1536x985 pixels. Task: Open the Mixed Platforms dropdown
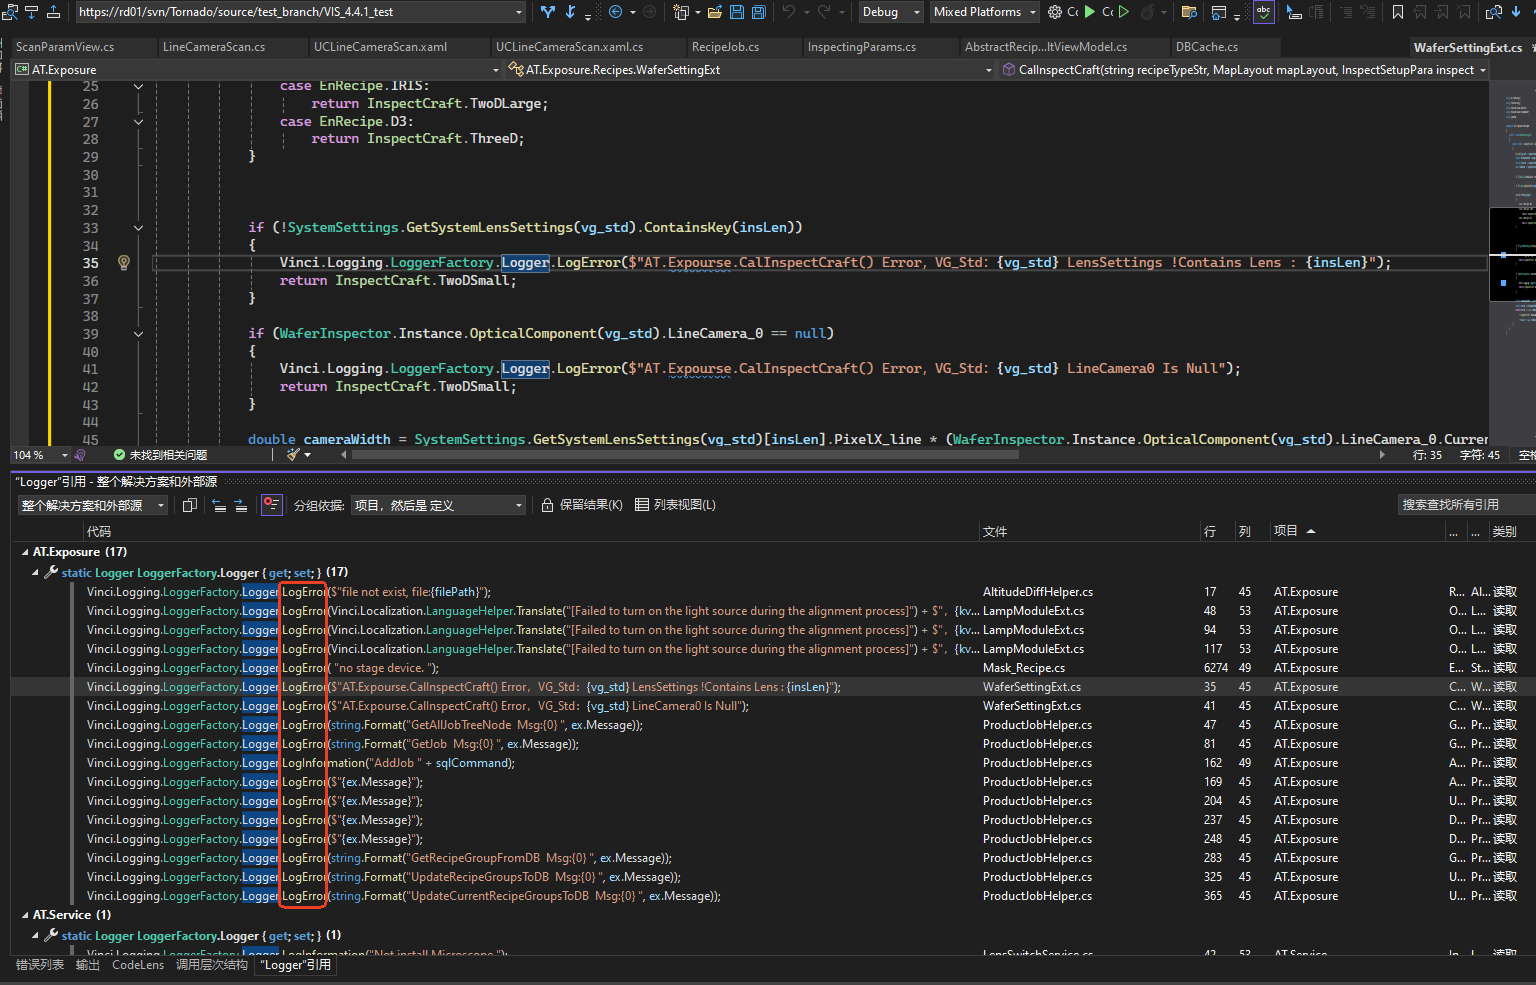pos(984,12)
